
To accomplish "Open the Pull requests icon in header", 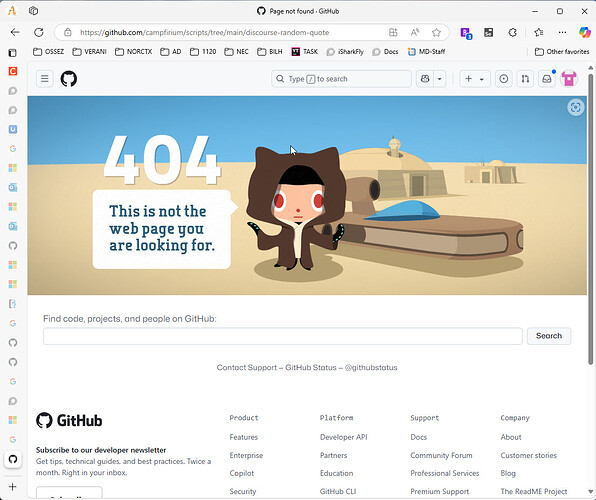I will coord(525,79).
